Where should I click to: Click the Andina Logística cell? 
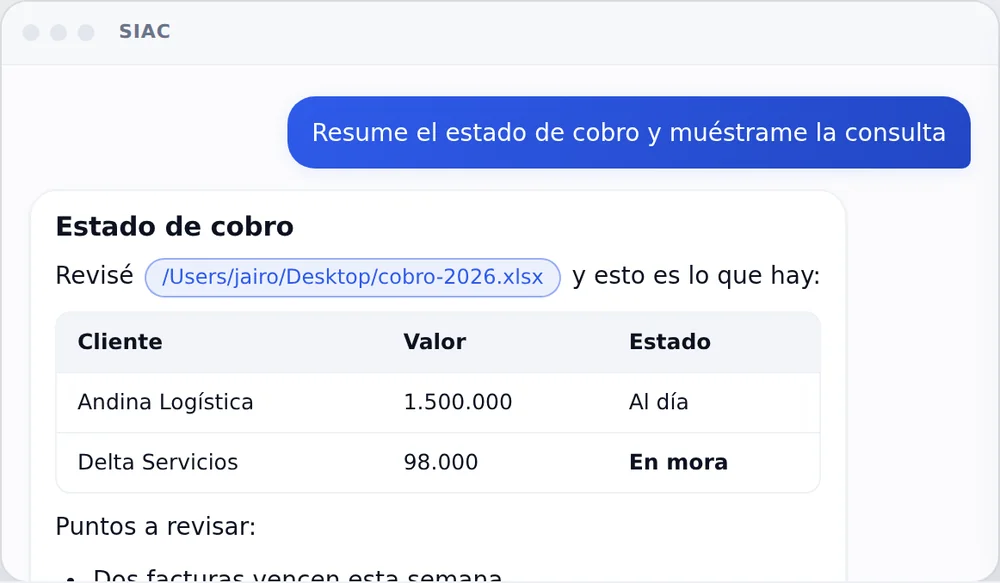[166, 402]
